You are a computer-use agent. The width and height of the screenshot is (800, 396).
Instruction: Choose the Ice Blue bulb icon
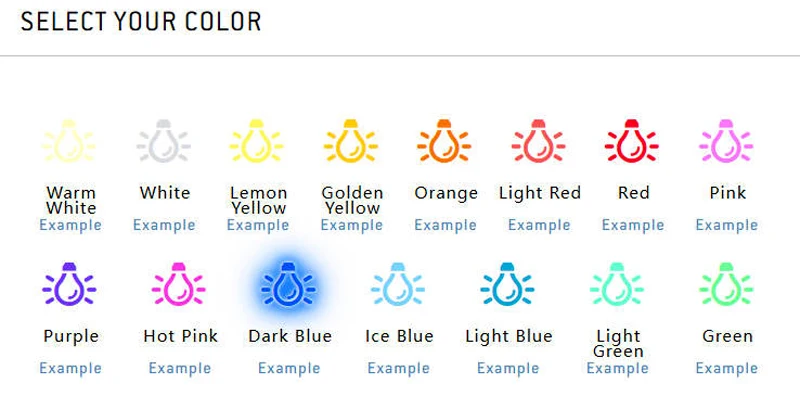397,284
